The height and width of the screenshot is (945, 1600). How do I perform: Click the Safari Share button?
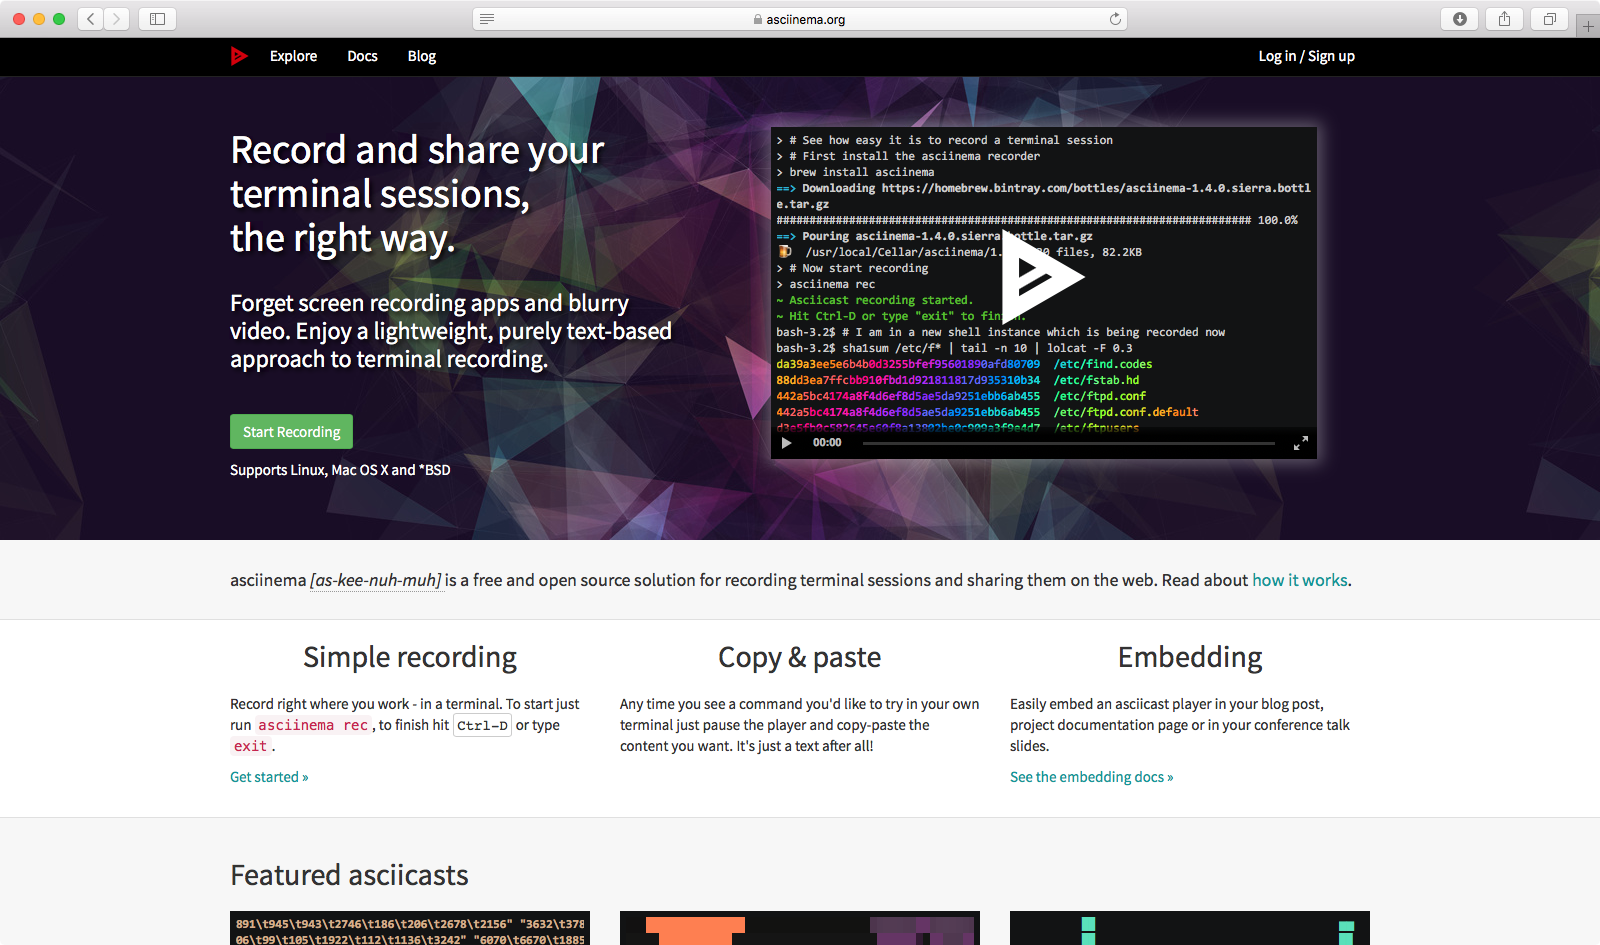click(x=1504, y=19)
